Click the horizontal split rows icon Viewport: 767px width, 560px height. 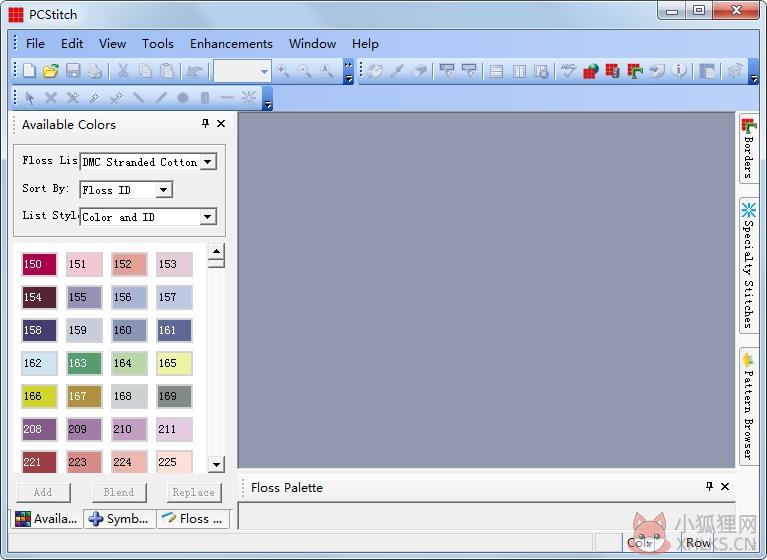(x=496, y=71)
